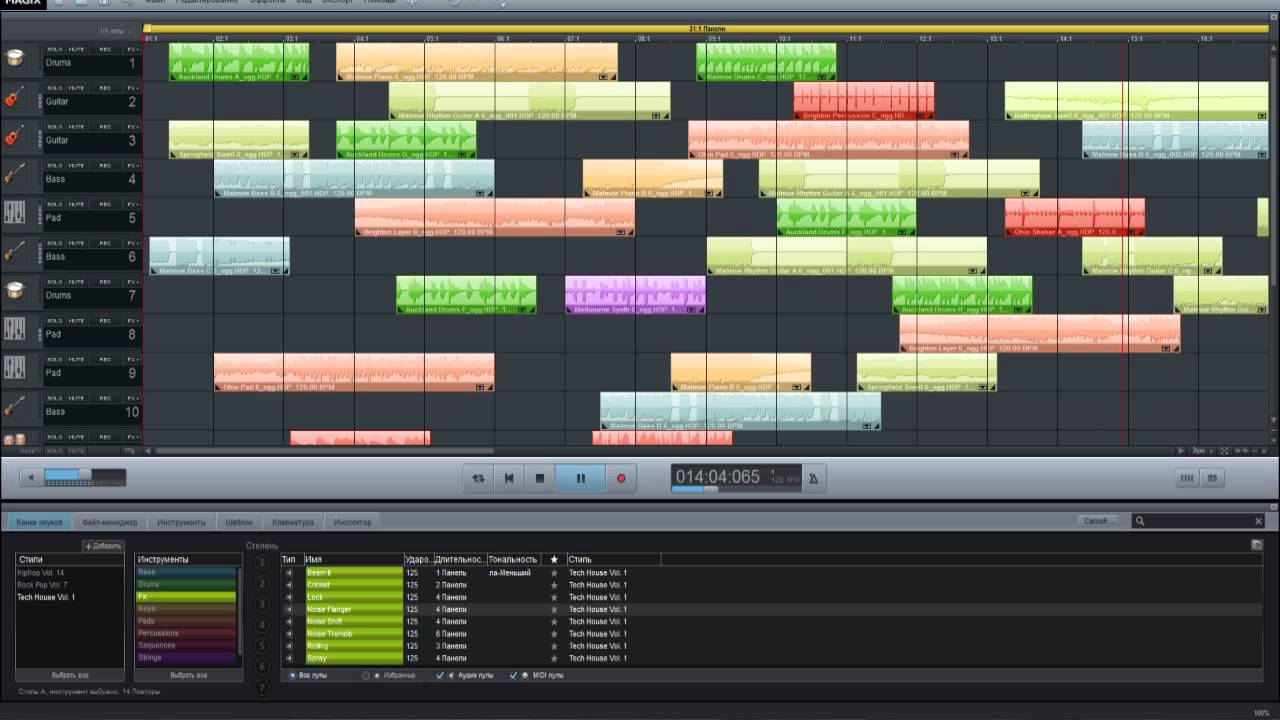Clear the search field with X icon
This screenshot has width=1280, height=720.
[1258, 521]
